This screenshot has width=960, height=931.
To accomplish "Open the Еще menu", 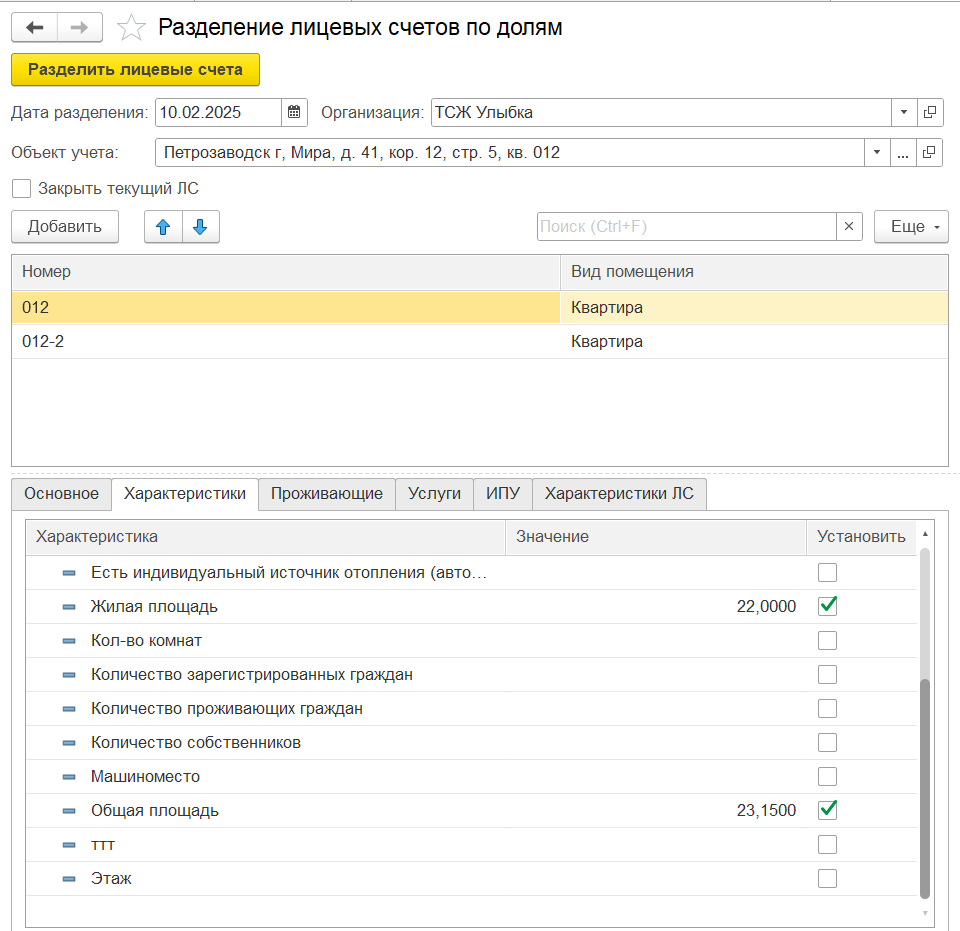I will (x=911, y=227).
